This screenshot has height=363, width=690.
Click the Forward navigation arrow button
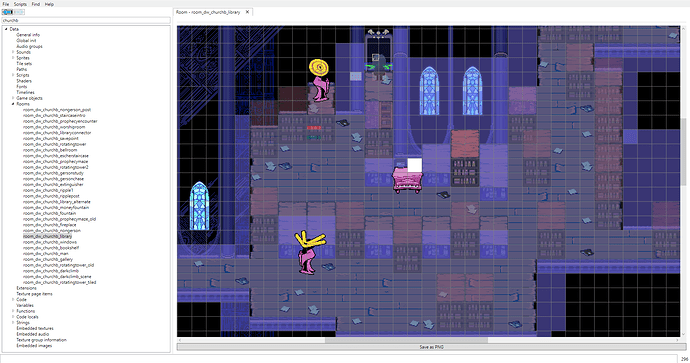[19, 12]
